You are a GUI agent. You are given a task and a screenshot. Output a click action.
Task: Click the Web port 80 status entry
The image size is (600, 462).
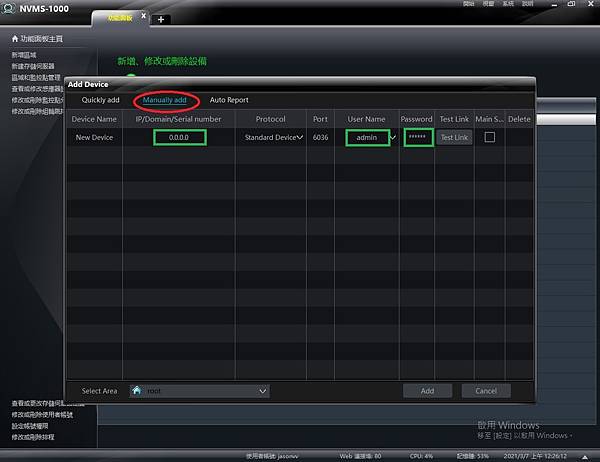click(360, 456)
